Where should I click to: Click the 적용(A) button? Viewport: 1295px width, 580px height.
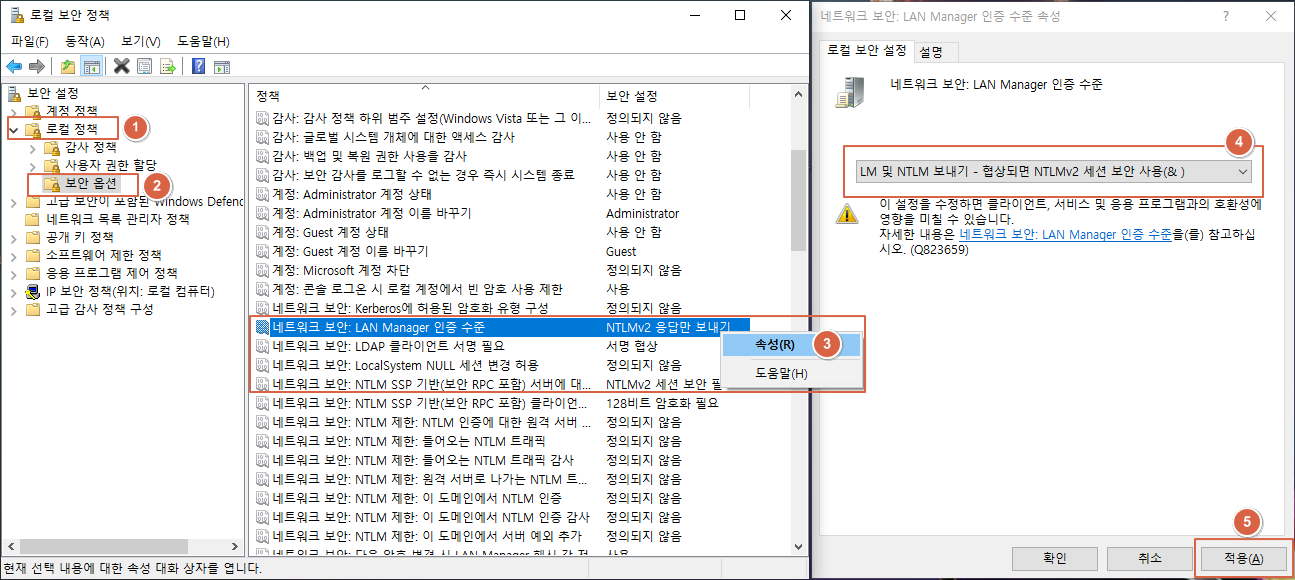click(x=1242, y=558)
